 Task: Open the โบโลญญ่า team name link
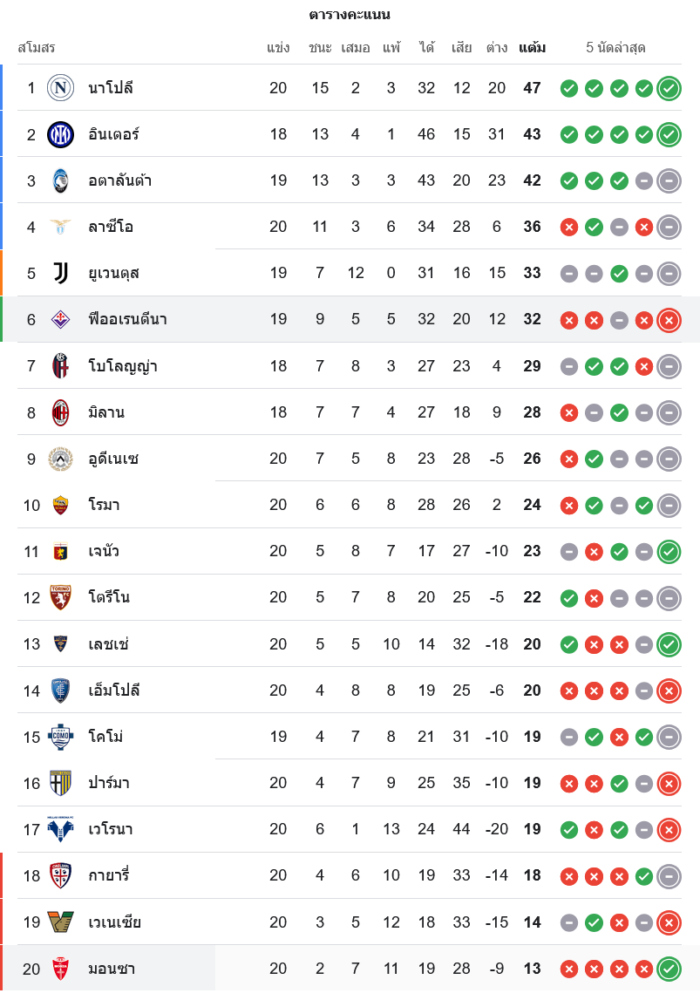pyautogui.click(x=122, y=366)
